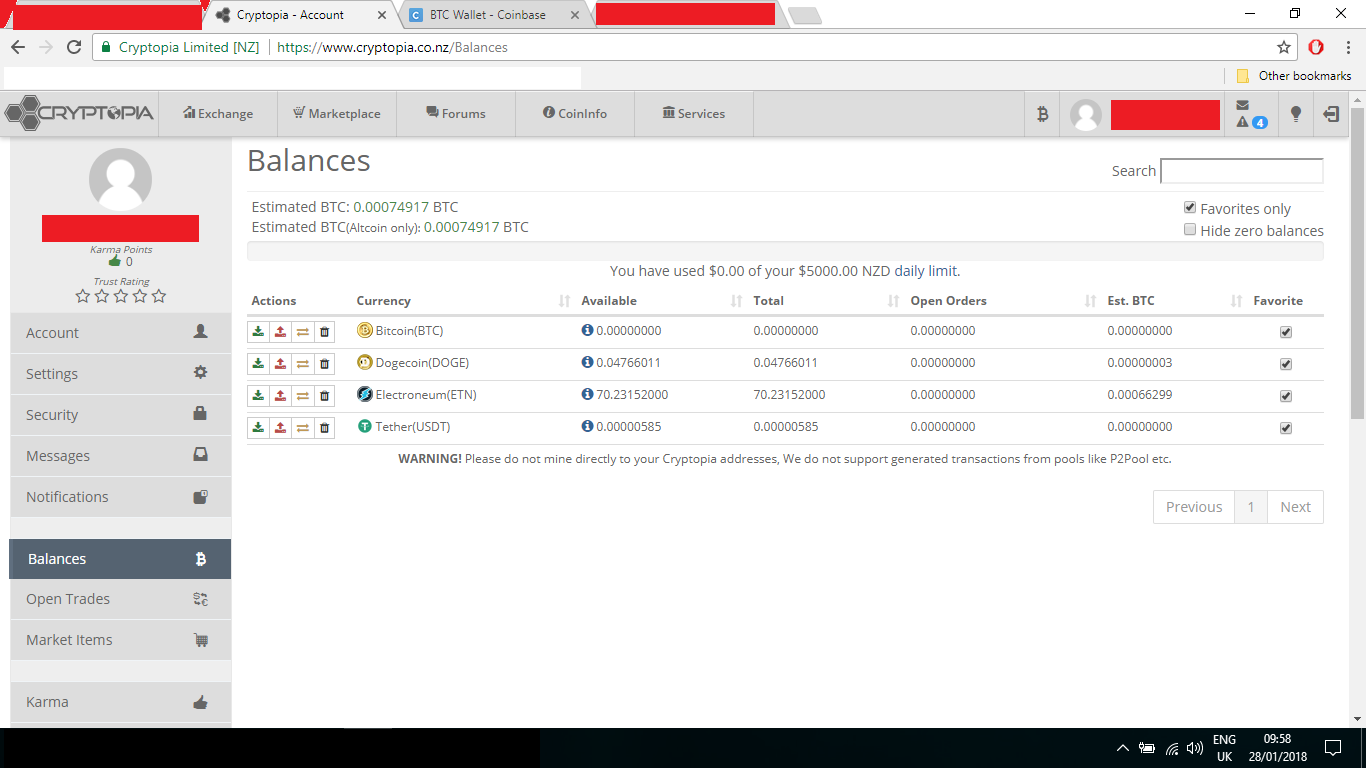Click the withdraw icon for Bitcoin(BTC)
Screen dimensions: 1366x768
point(280,331)
